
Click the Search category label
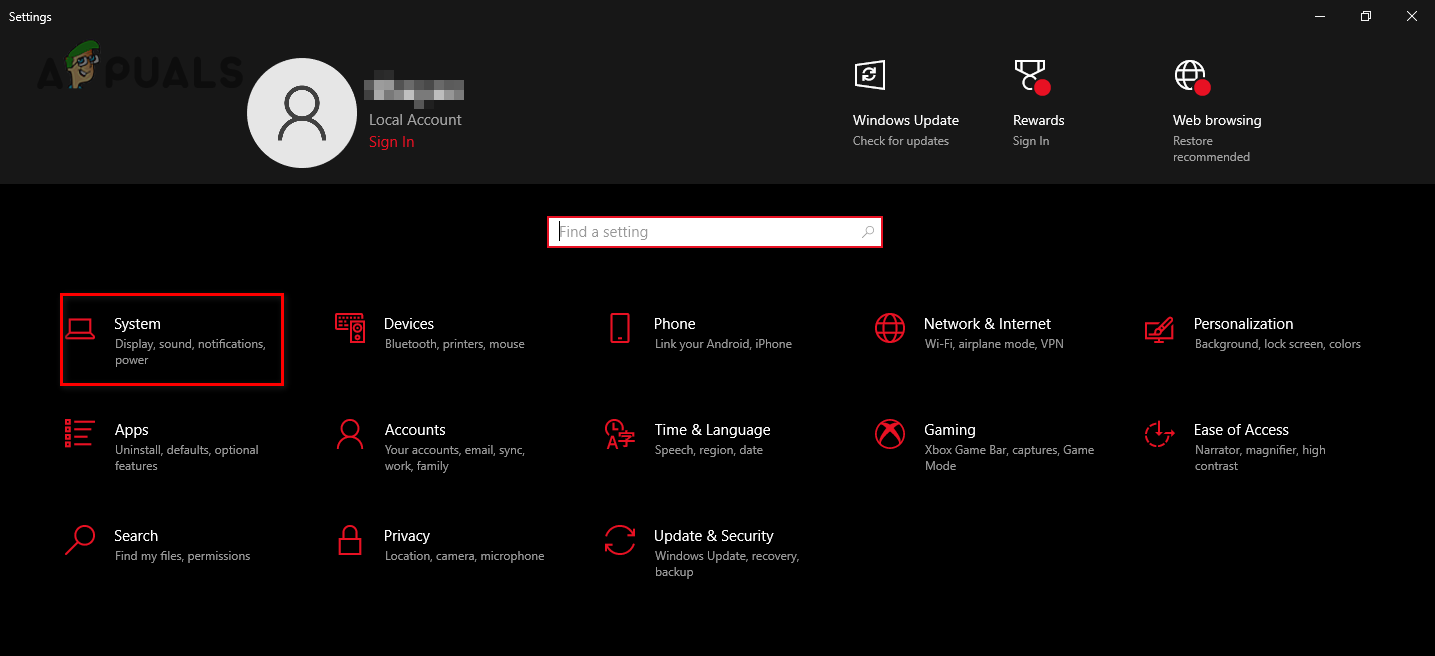tap(136, 536)
